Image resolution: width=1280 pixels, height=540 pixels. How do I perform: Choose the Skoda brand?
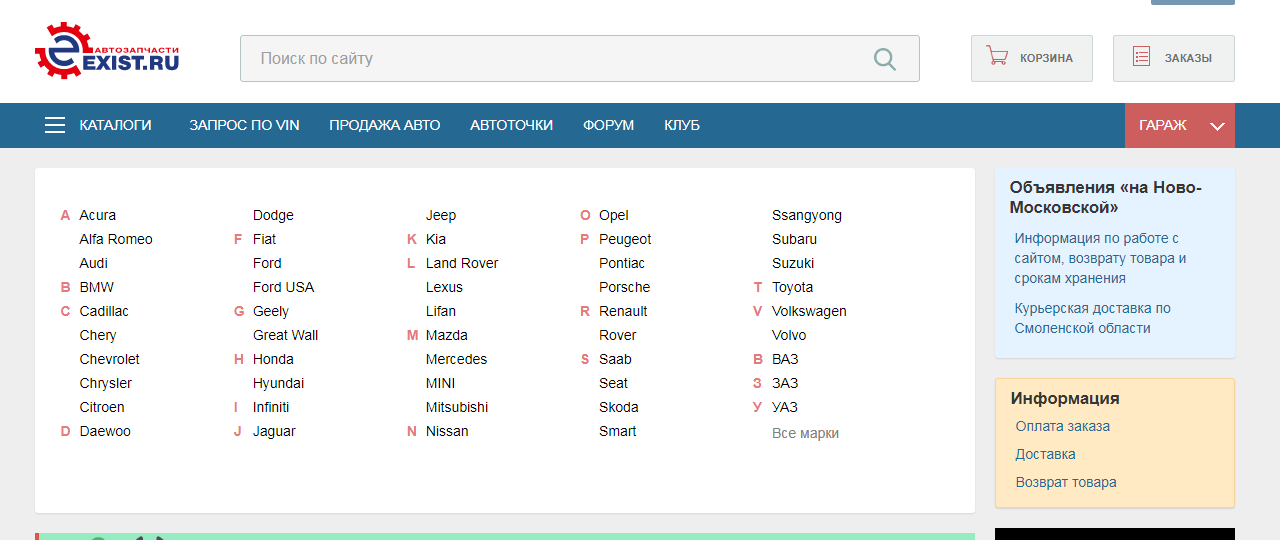[x=619, y=407]
